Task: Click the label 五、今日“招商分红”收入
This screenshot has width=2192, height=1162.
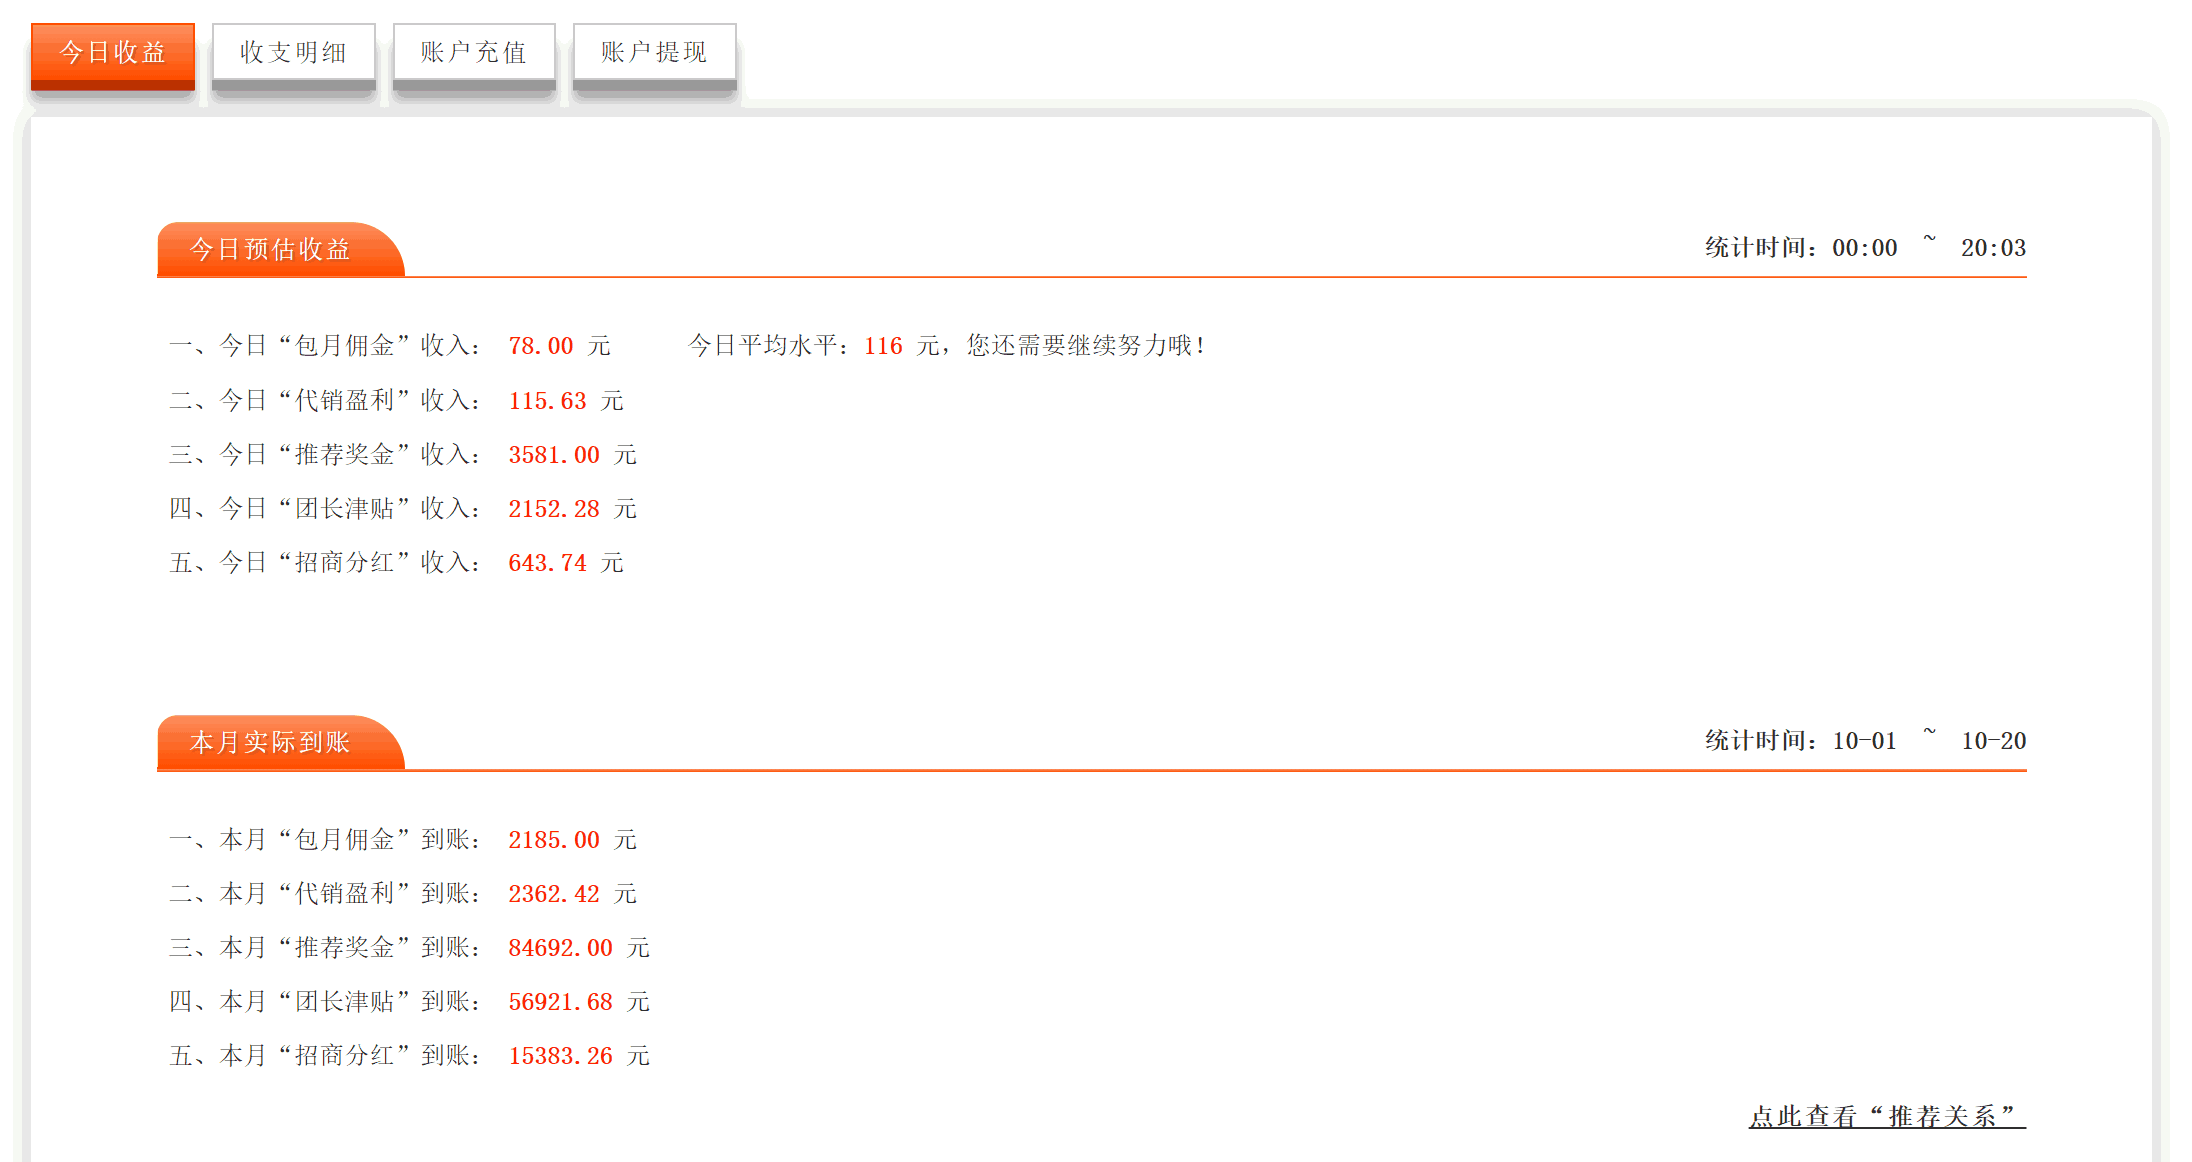Action: coord(325,563)
